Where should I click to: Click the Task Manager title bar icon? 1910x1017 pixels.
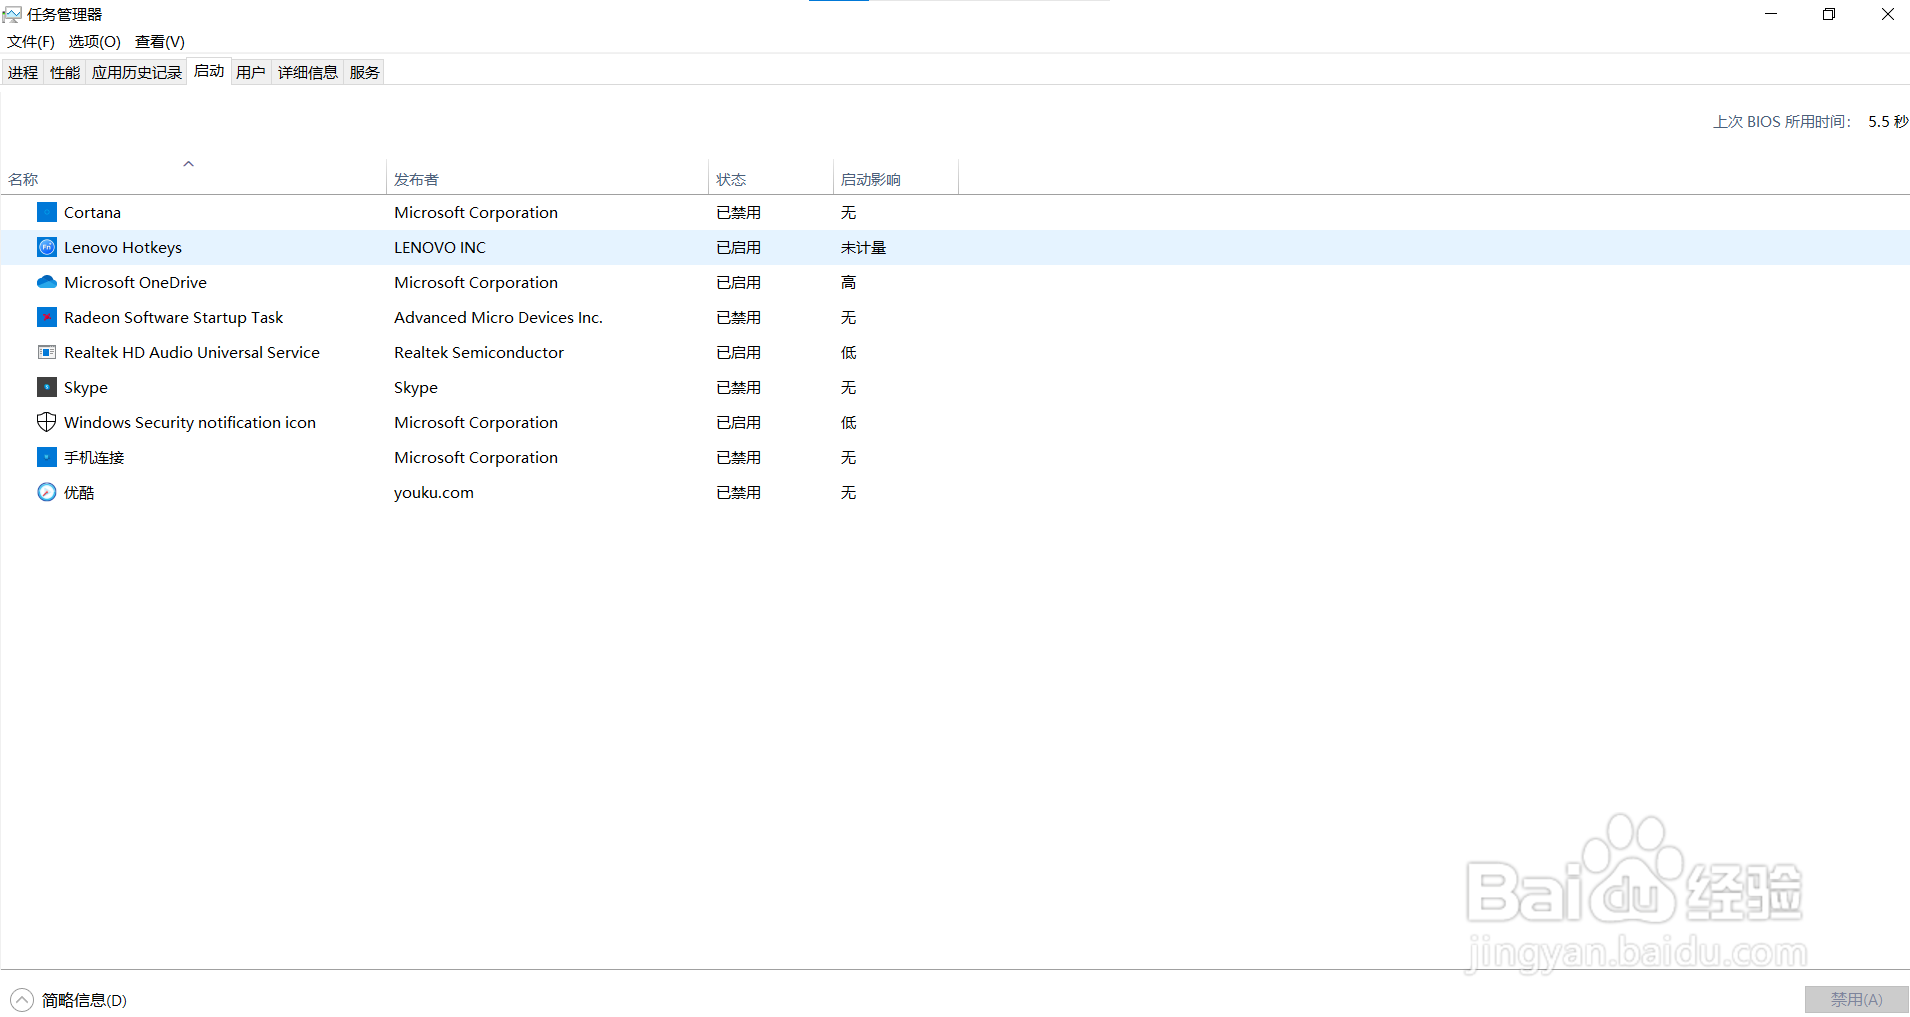[x=12, y=14]
